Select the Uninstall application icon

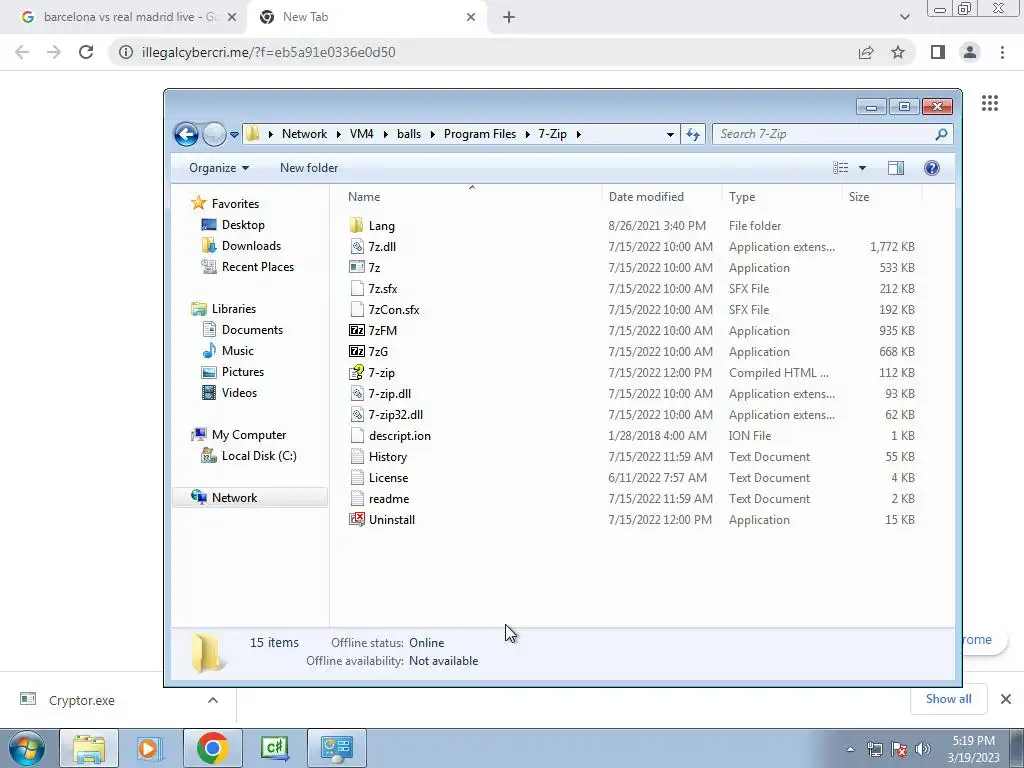(357, 519)
